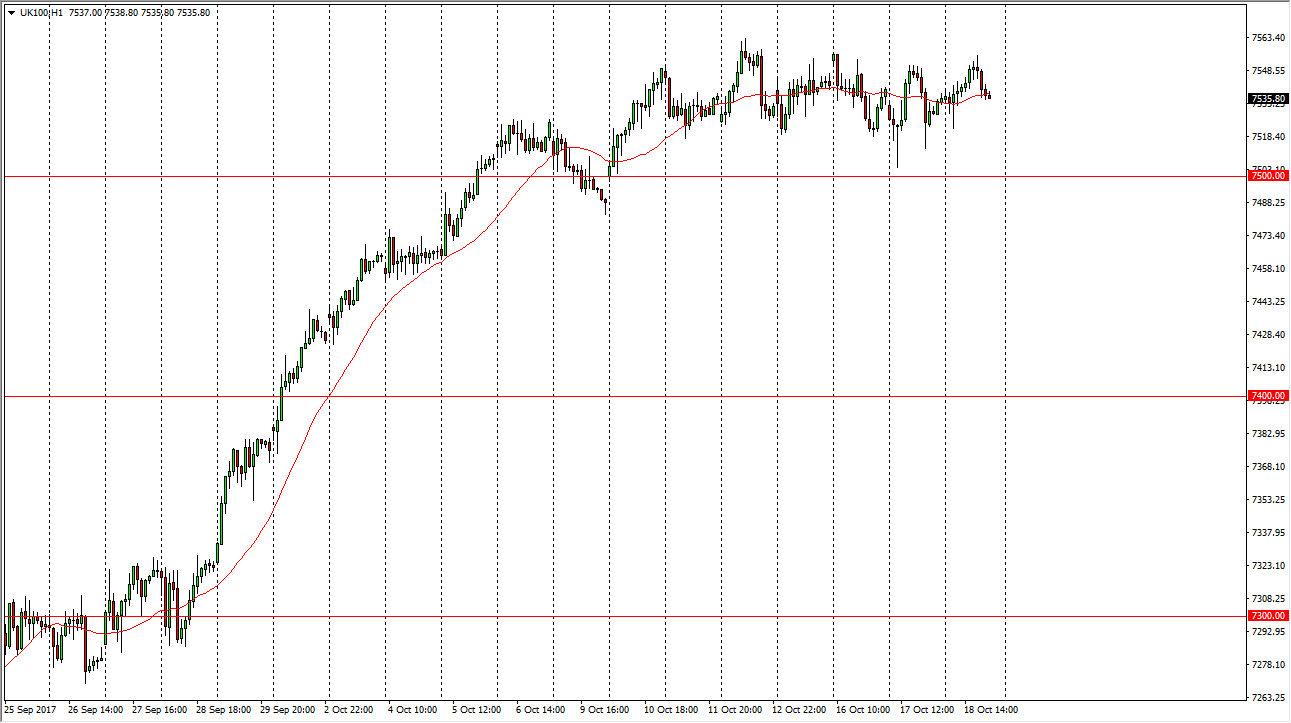
Task: Click the 2 Oct 22:00 time label
Action: (351, 710)
